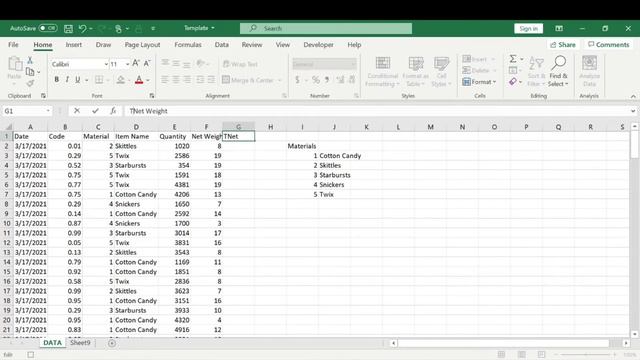Image resolution: width=640 pixels, height=360 pixels.
Task: Click the Copy icon
Action: 30,72
